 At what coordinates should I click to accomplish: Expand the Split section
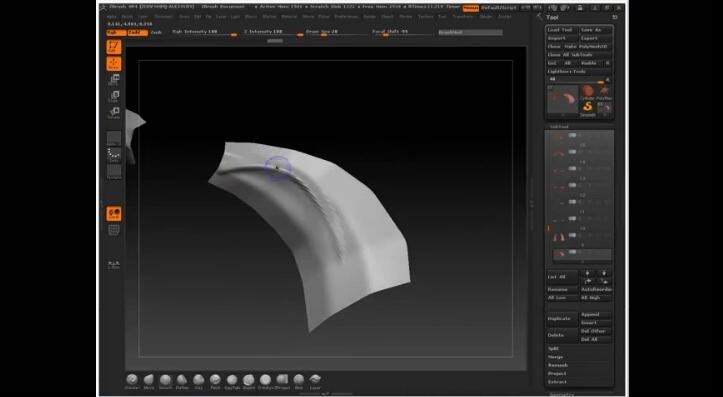(553, 349)
